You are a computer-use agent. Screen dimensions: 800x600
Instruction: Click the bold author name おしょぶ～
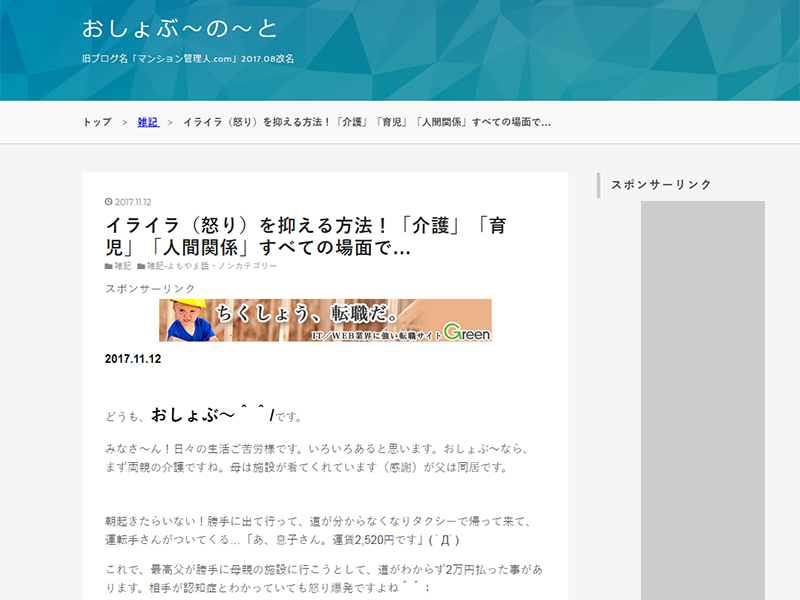[193, 414]
